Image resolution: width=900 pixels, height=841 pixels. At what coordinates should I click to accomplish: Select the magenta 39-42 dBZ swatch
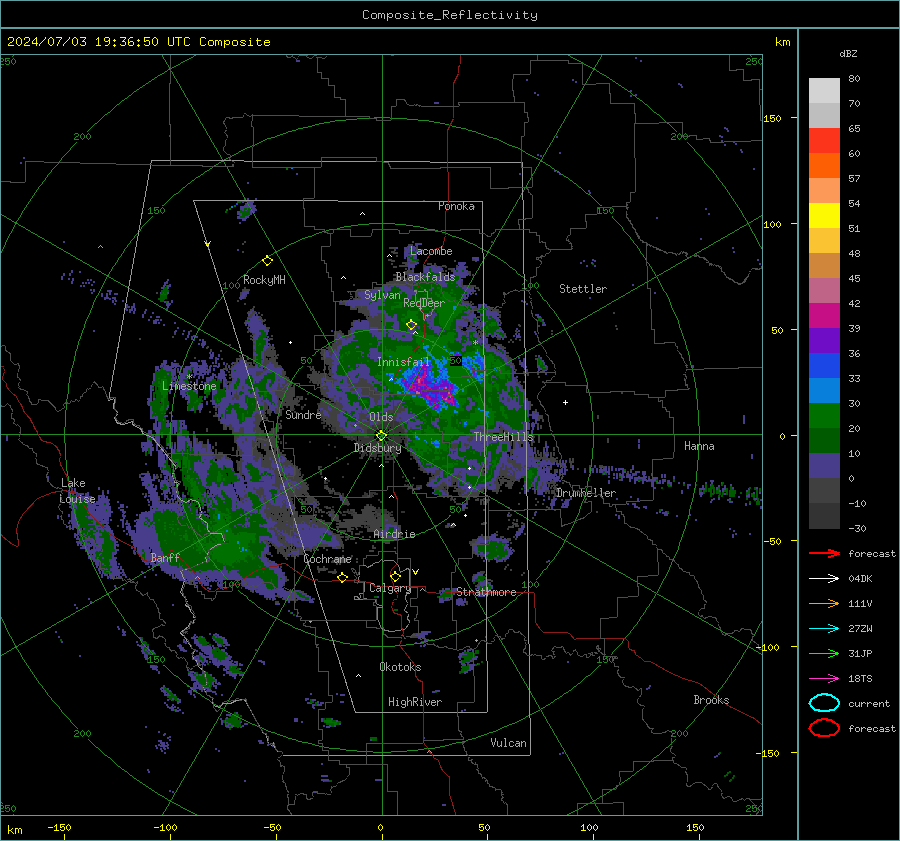(x=824, y=316)
